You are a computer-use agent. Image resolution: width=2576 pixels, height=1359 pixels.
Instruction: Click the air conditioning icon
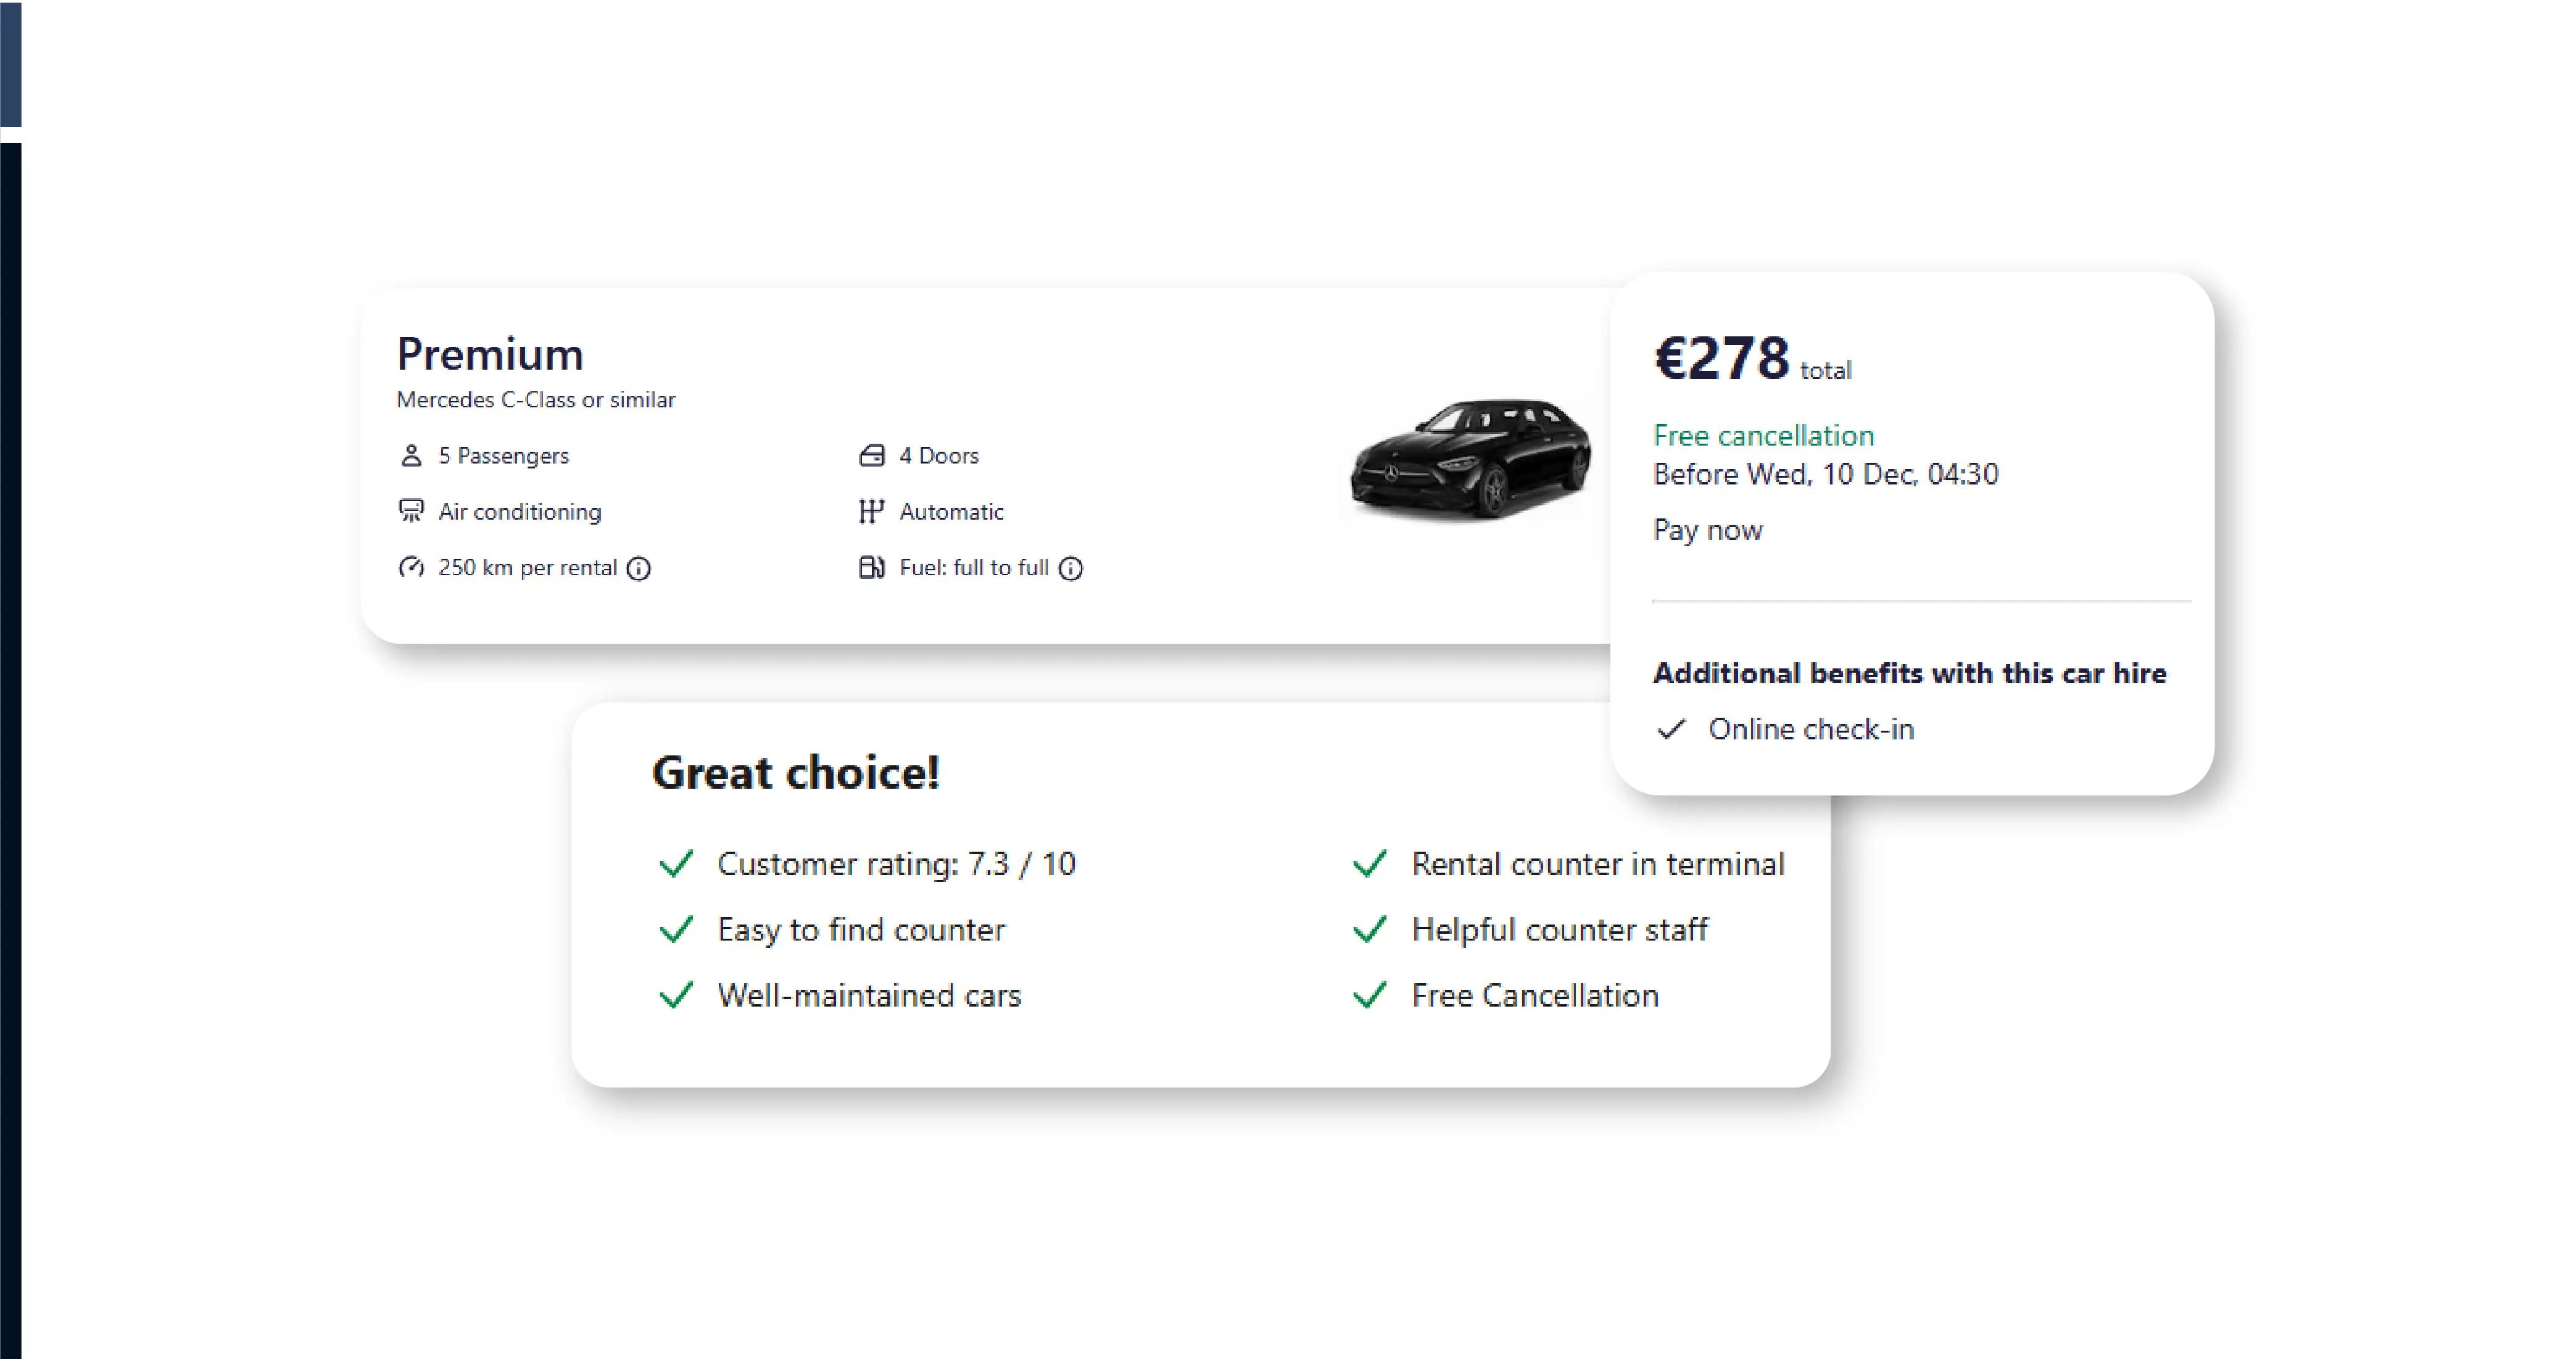[x=411, y=511]
